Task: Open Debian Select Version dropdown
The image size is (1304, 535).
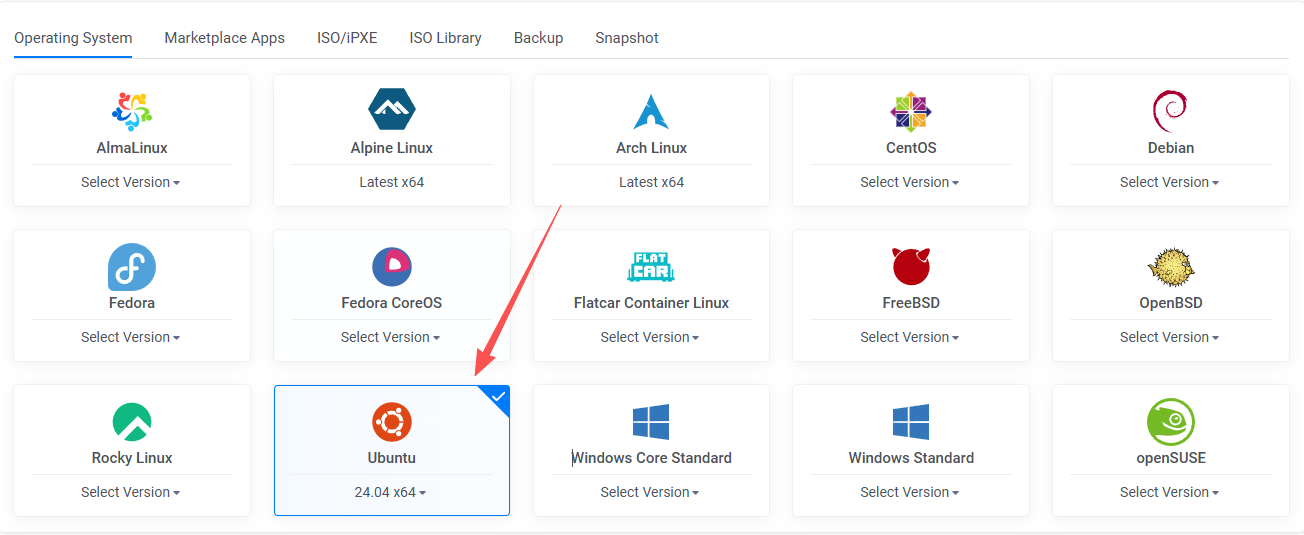Action: [x=1169, y=182]
